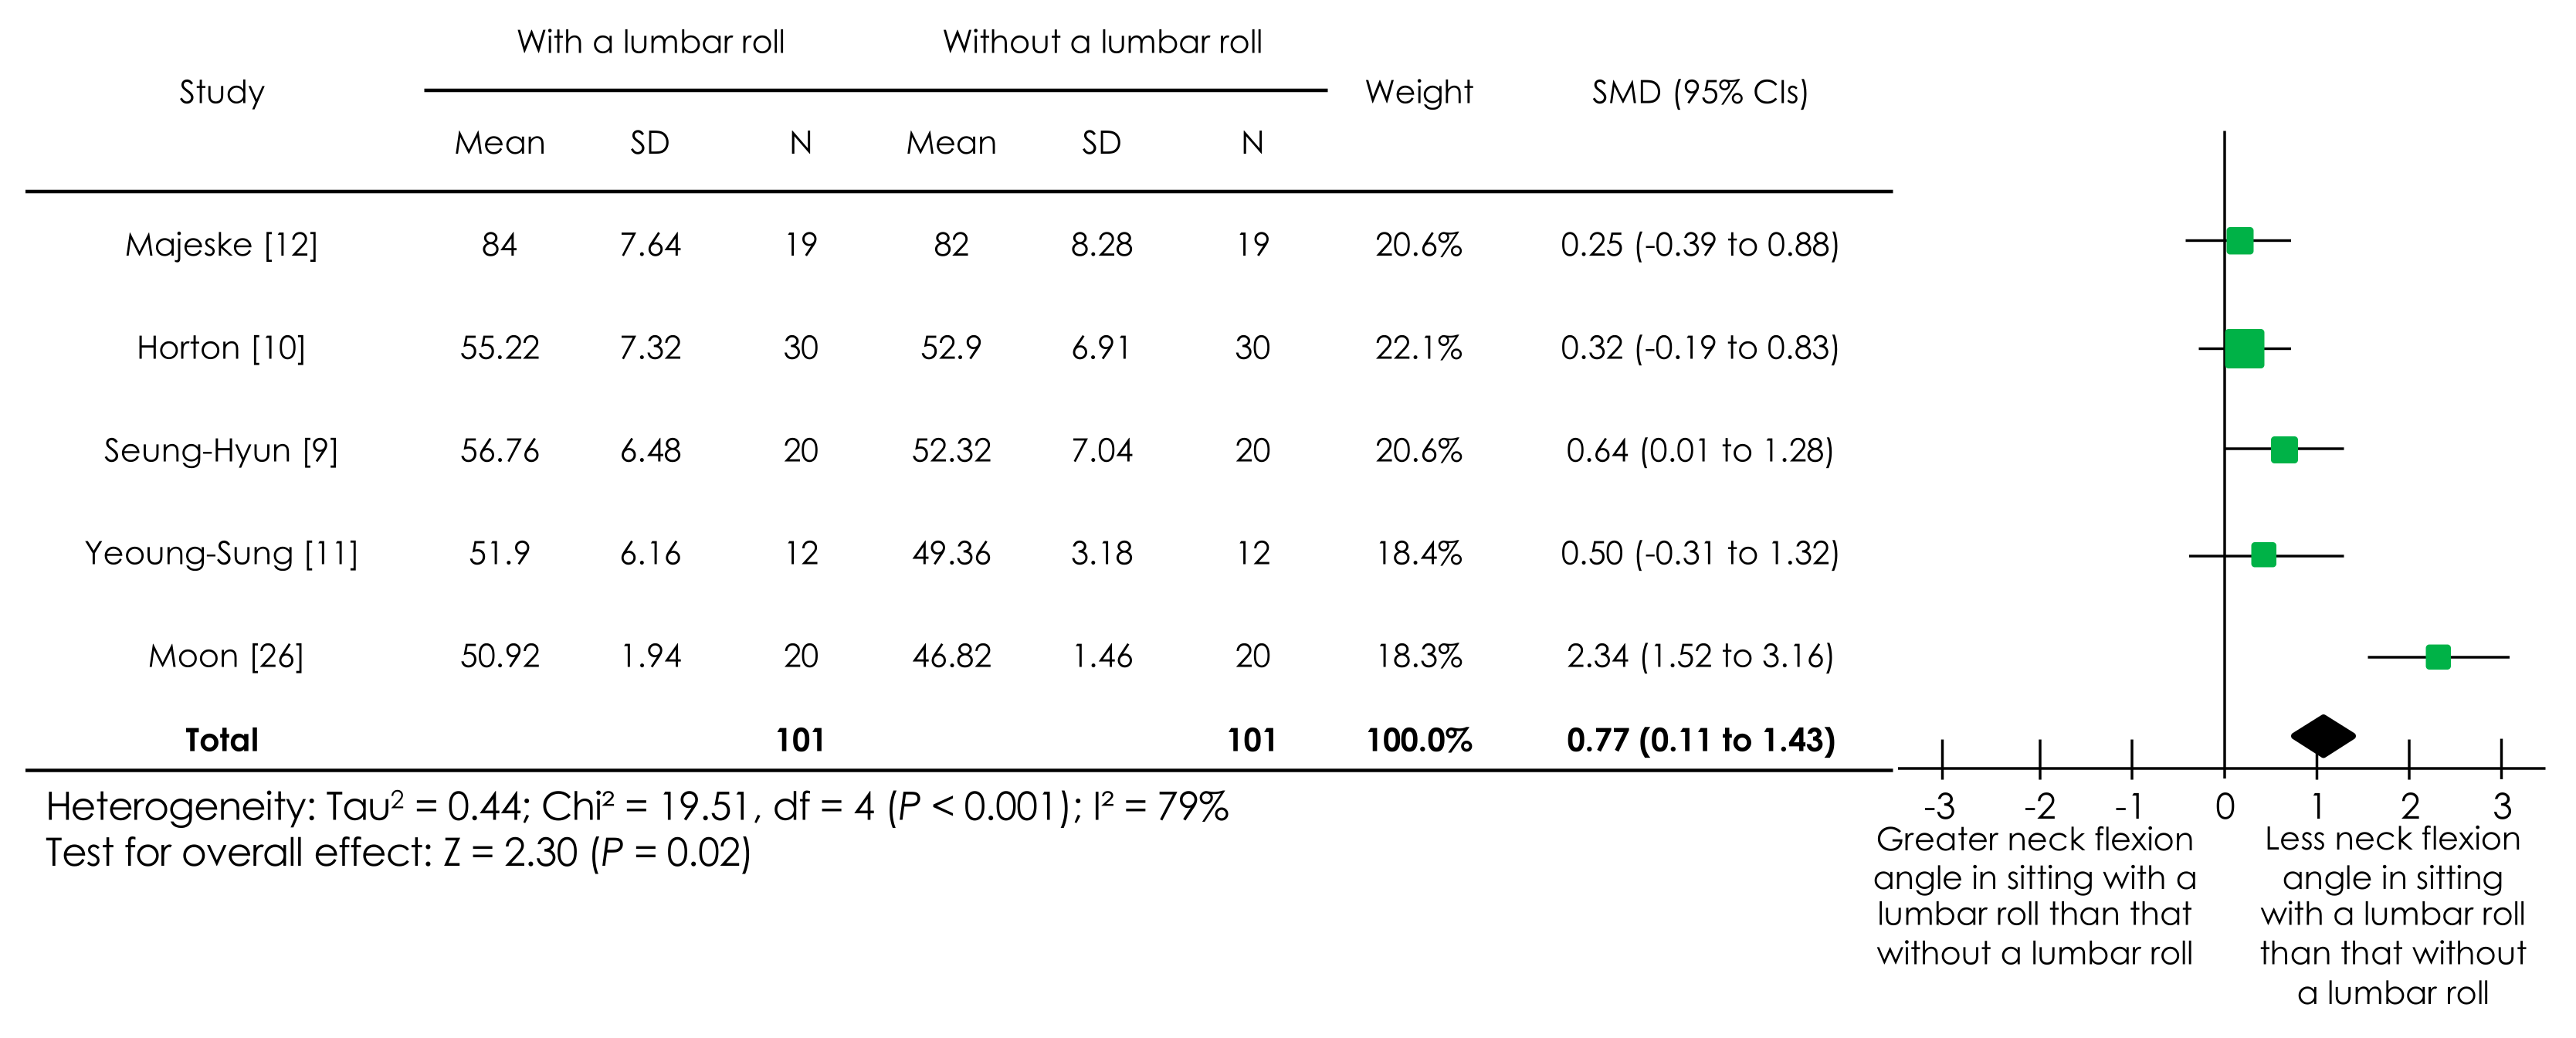Click the total SMD value 0.77 (0.11 to 1.43)
The width and height of the screenshot is (2576, 1038).
(1700, 740)
